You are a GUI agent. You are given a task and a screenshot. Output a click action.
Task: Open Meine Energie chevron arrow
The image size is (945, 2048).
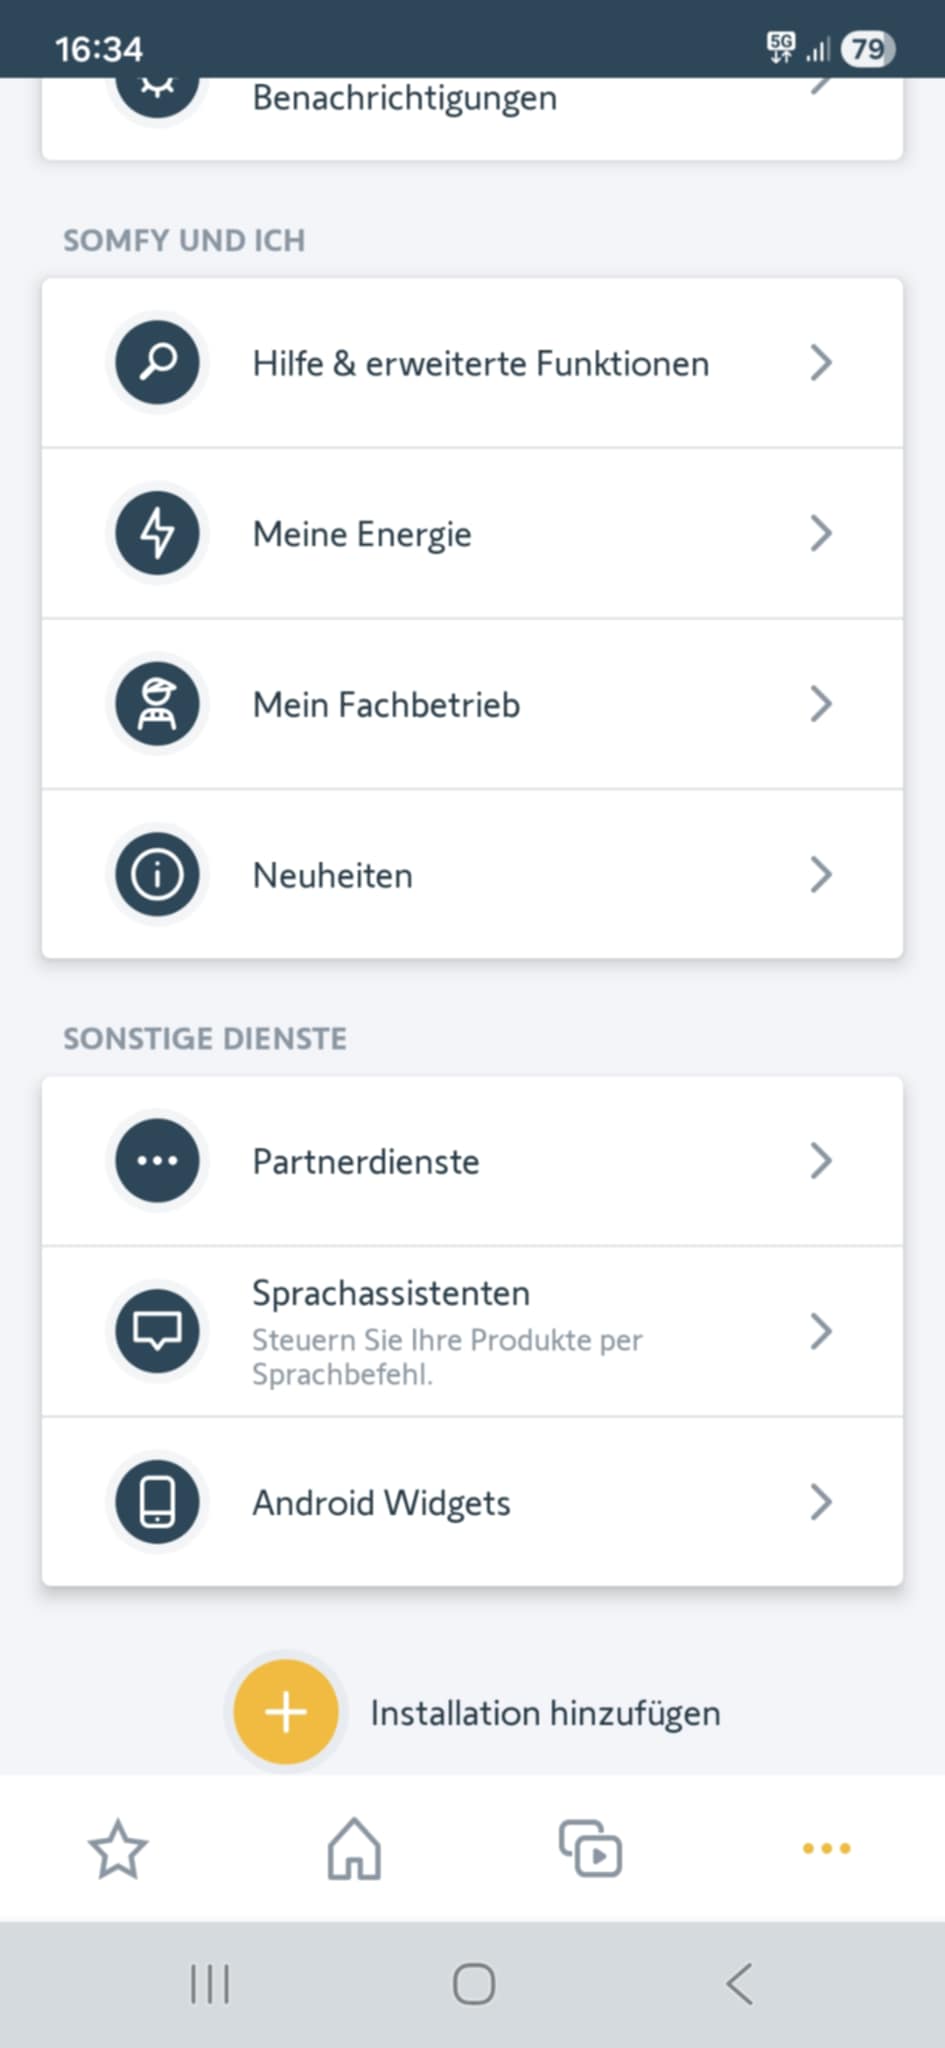[820, 533]
